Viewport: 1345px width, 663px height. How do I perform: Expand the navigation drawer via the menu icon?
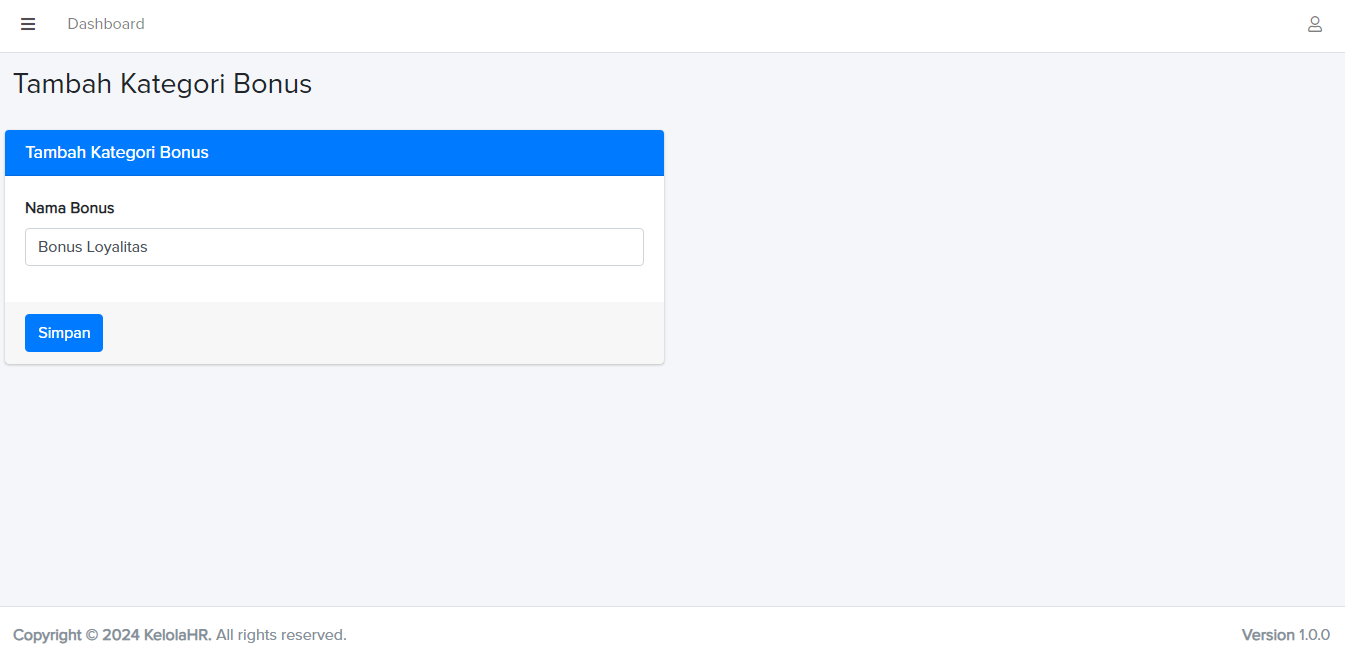[x=28, y=24]
